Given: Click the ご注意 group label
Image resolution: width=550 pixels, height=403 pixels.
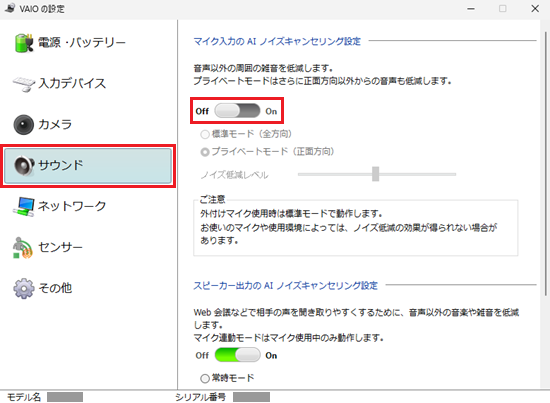Looking at the screenshot, I should (212, 200).
